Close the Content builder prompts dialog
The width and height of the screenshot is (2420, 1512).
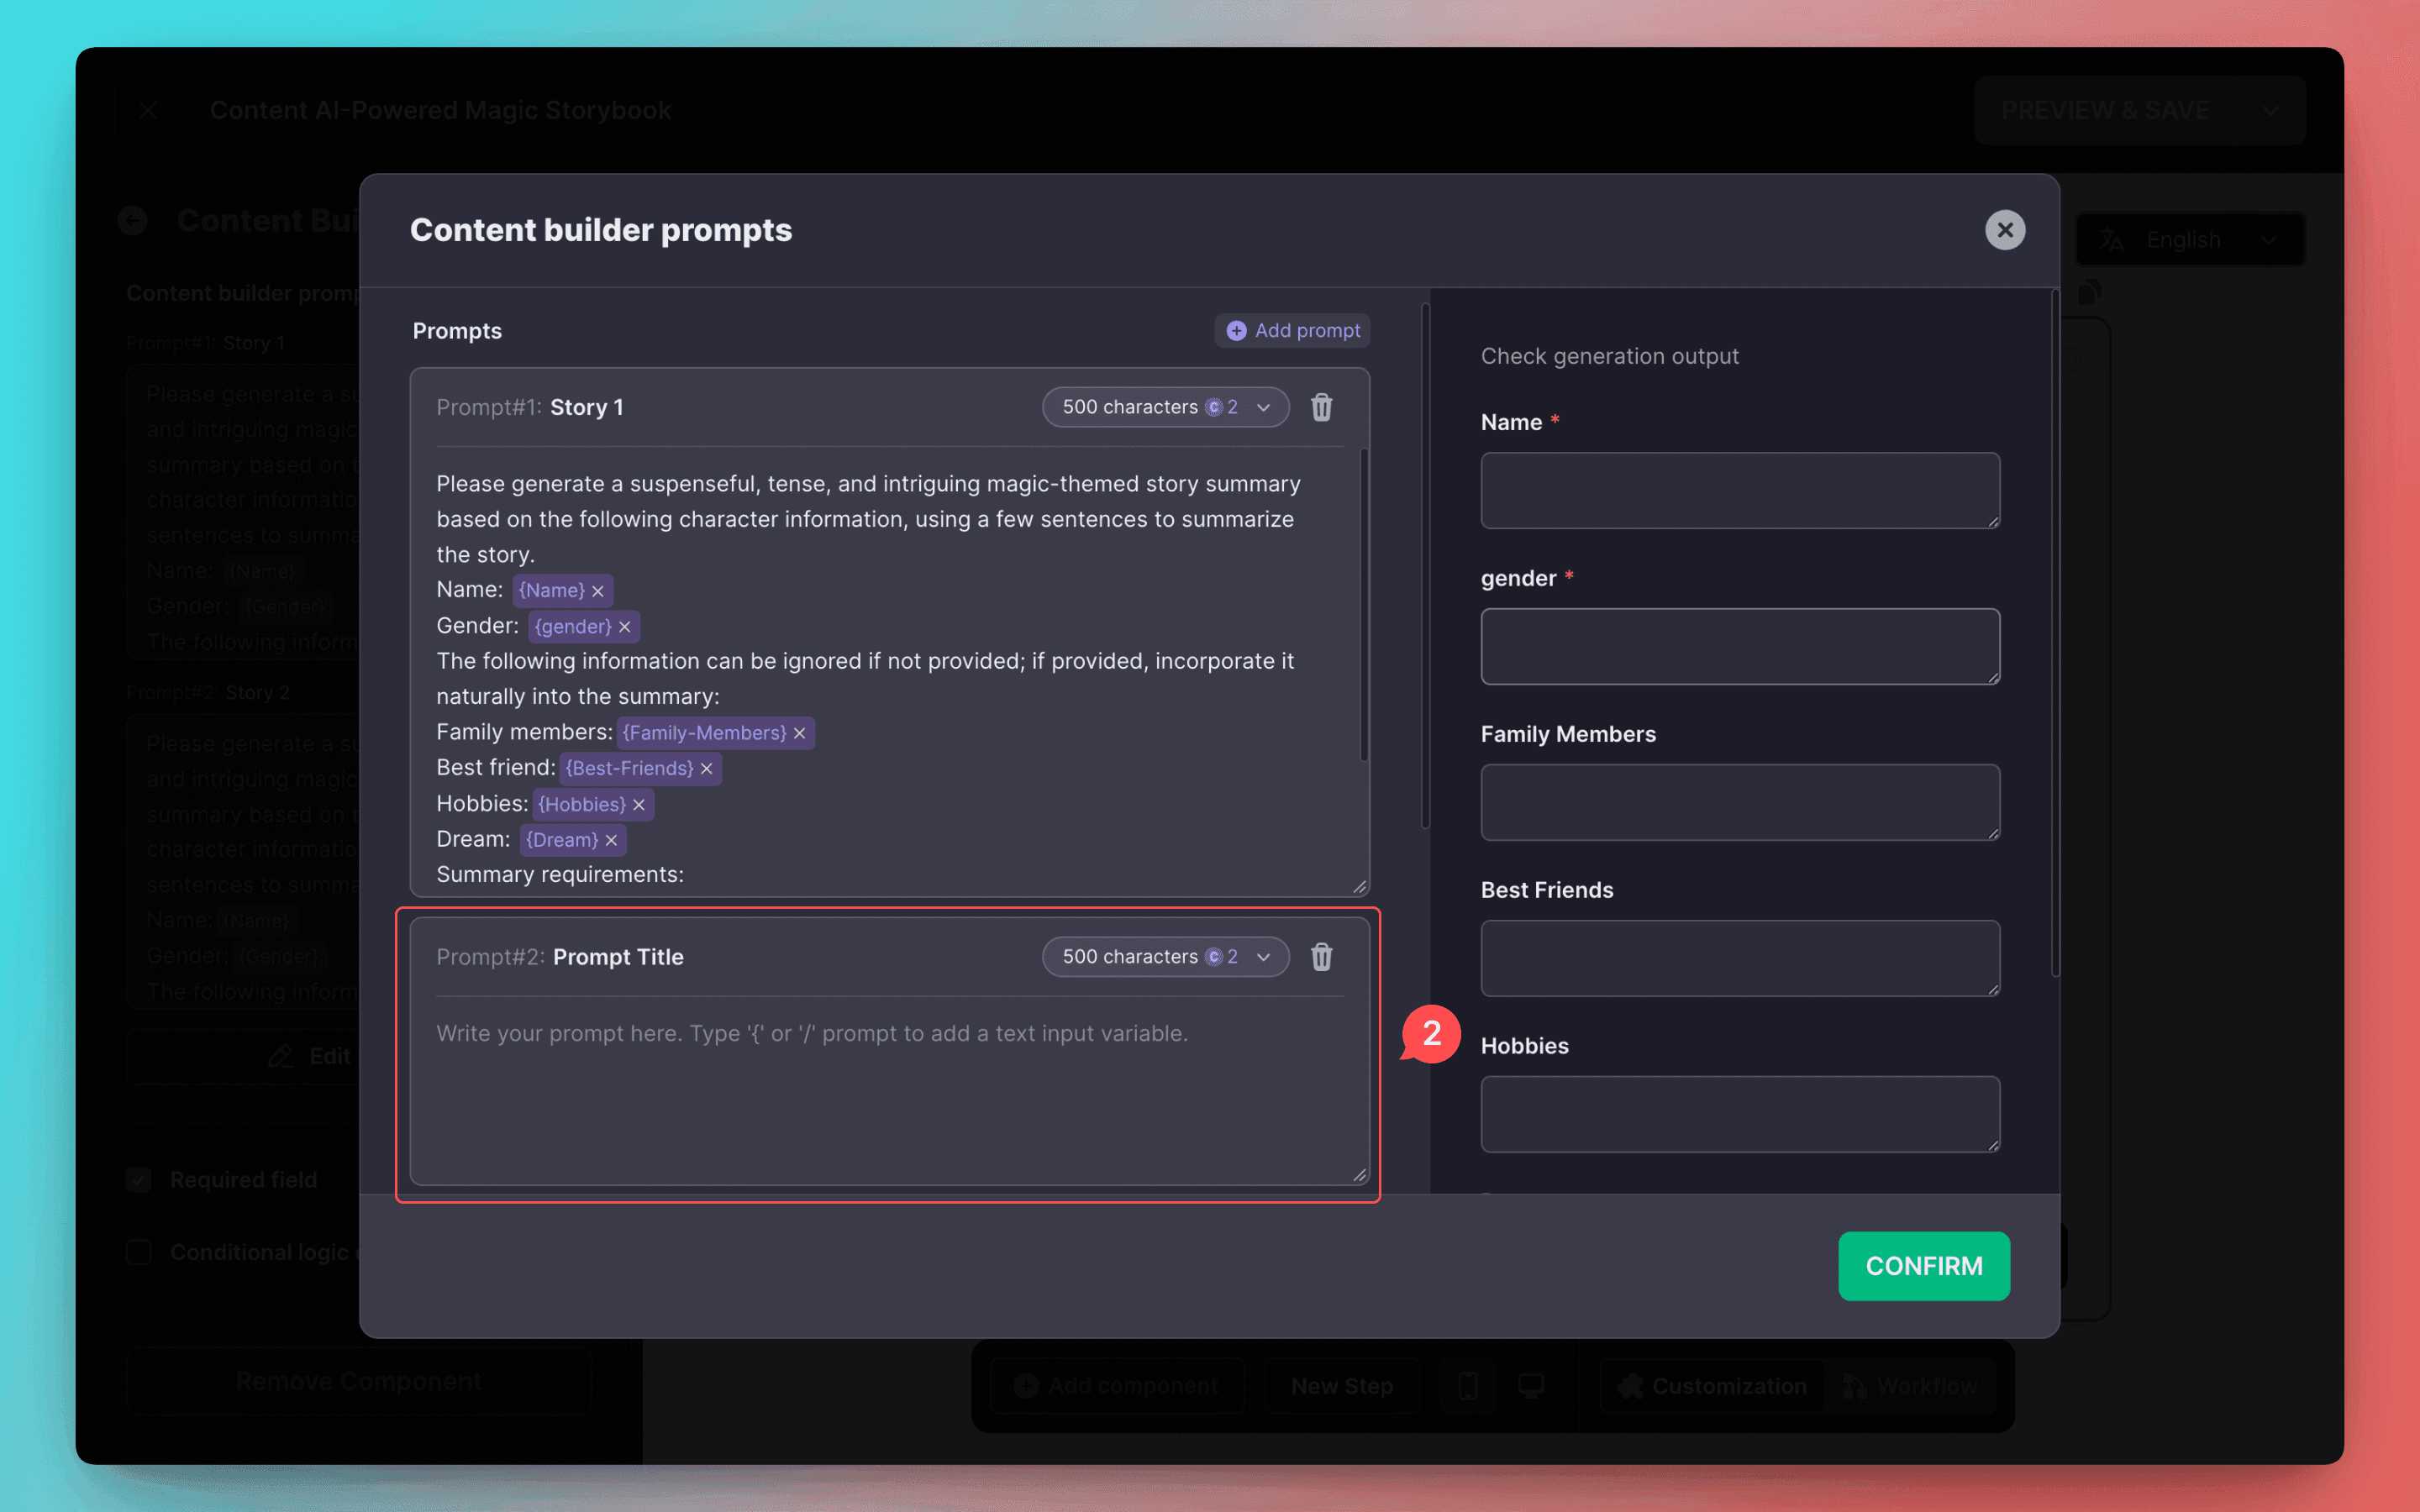coord(2004,230)
